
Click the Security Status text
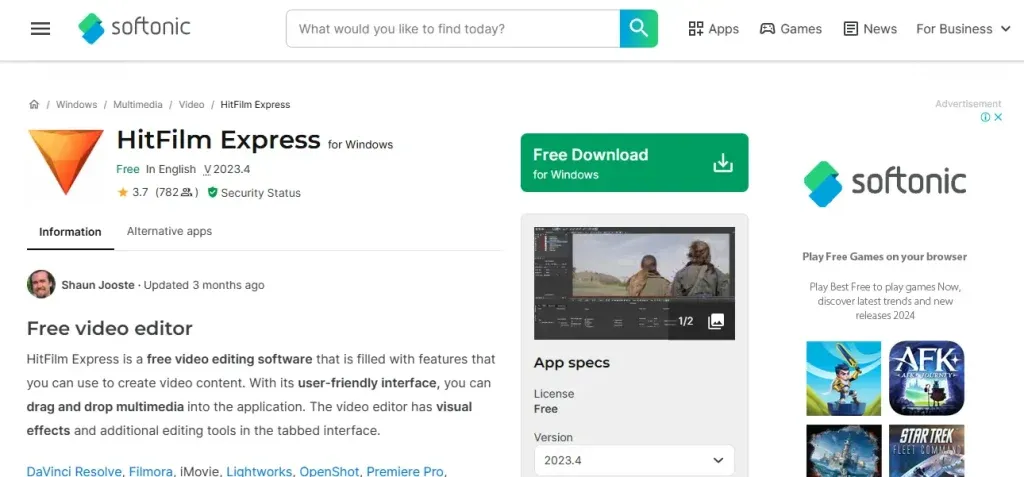coord(261,193)
